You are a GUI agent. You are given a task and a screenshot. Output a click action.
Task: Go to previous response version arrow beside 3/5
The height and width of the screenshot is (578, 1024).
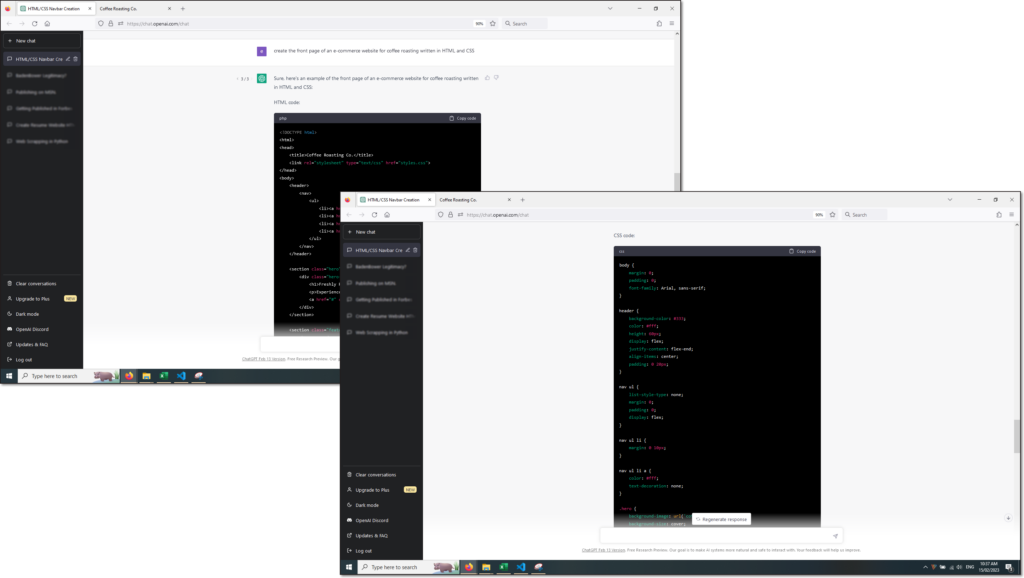click(236, 79)
